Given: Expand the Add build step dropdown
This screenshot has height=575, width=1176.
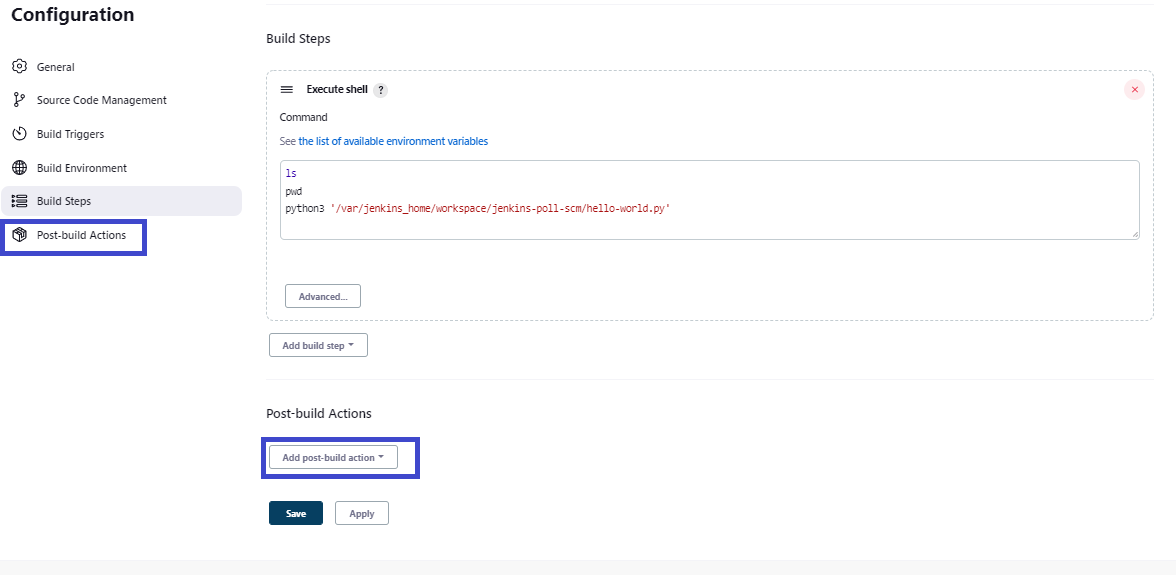Looking at the screenshot, I should pos(318,346).
